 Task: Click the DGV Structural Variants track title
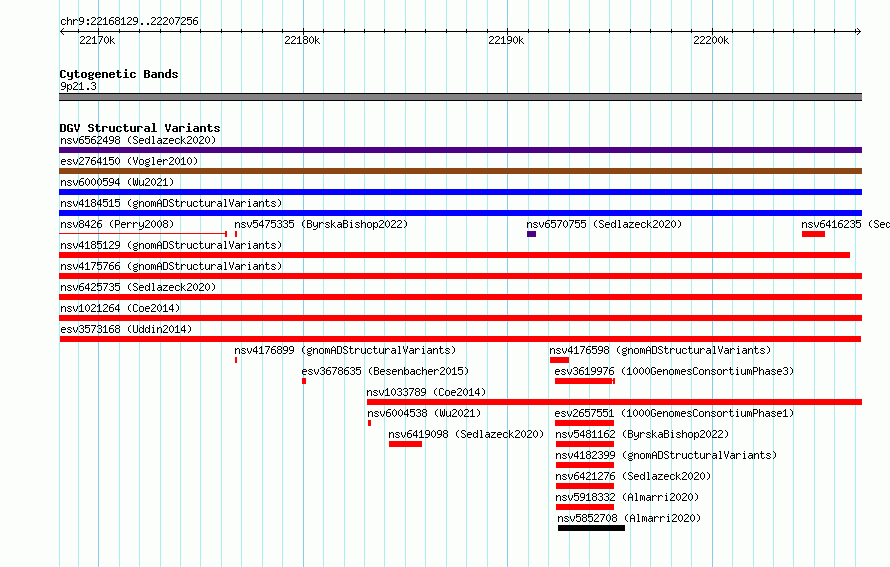tap(140, 128)
